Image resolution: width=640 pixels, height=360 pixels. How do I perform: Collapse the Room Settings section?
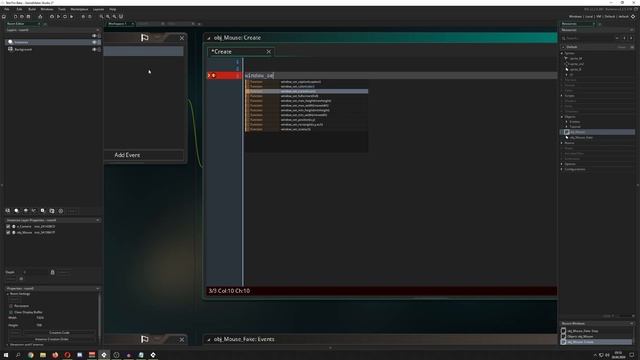[7, 294]
